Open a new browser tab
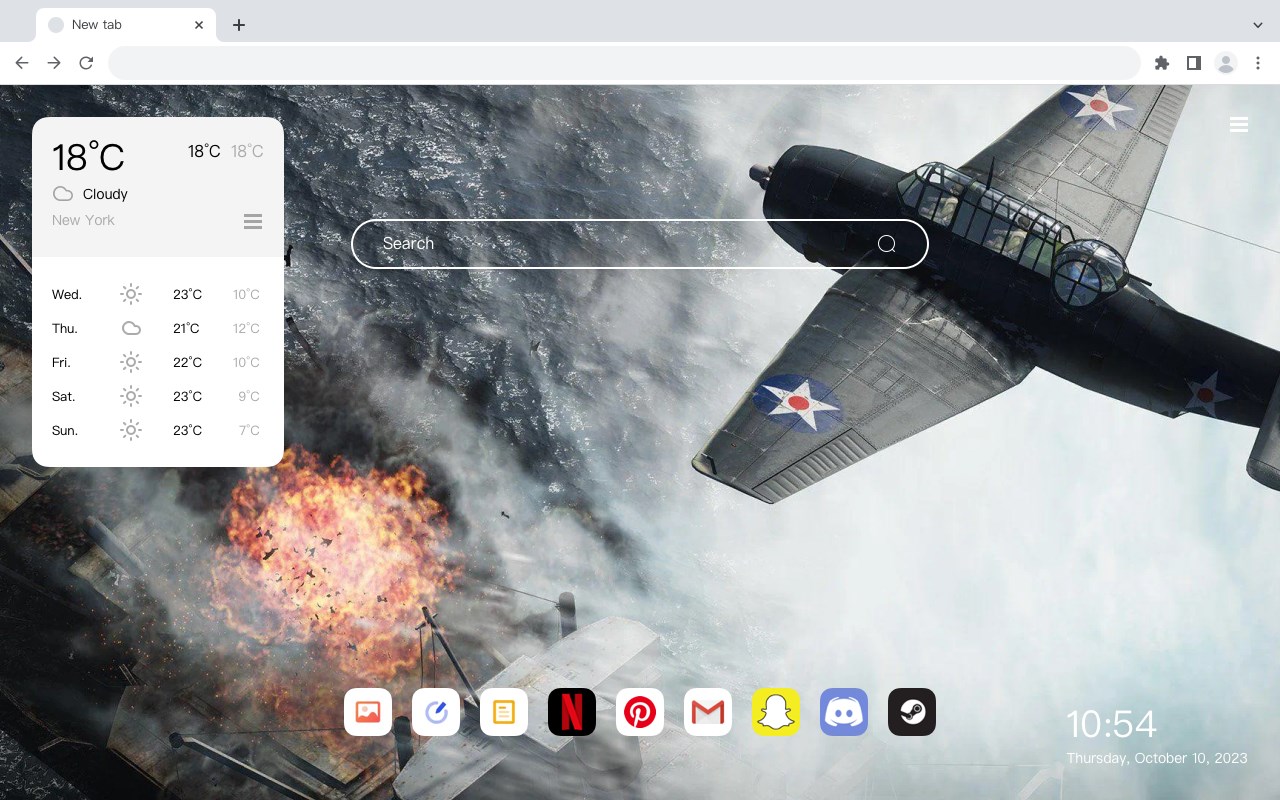1280x800 pixels. point(238,25)
